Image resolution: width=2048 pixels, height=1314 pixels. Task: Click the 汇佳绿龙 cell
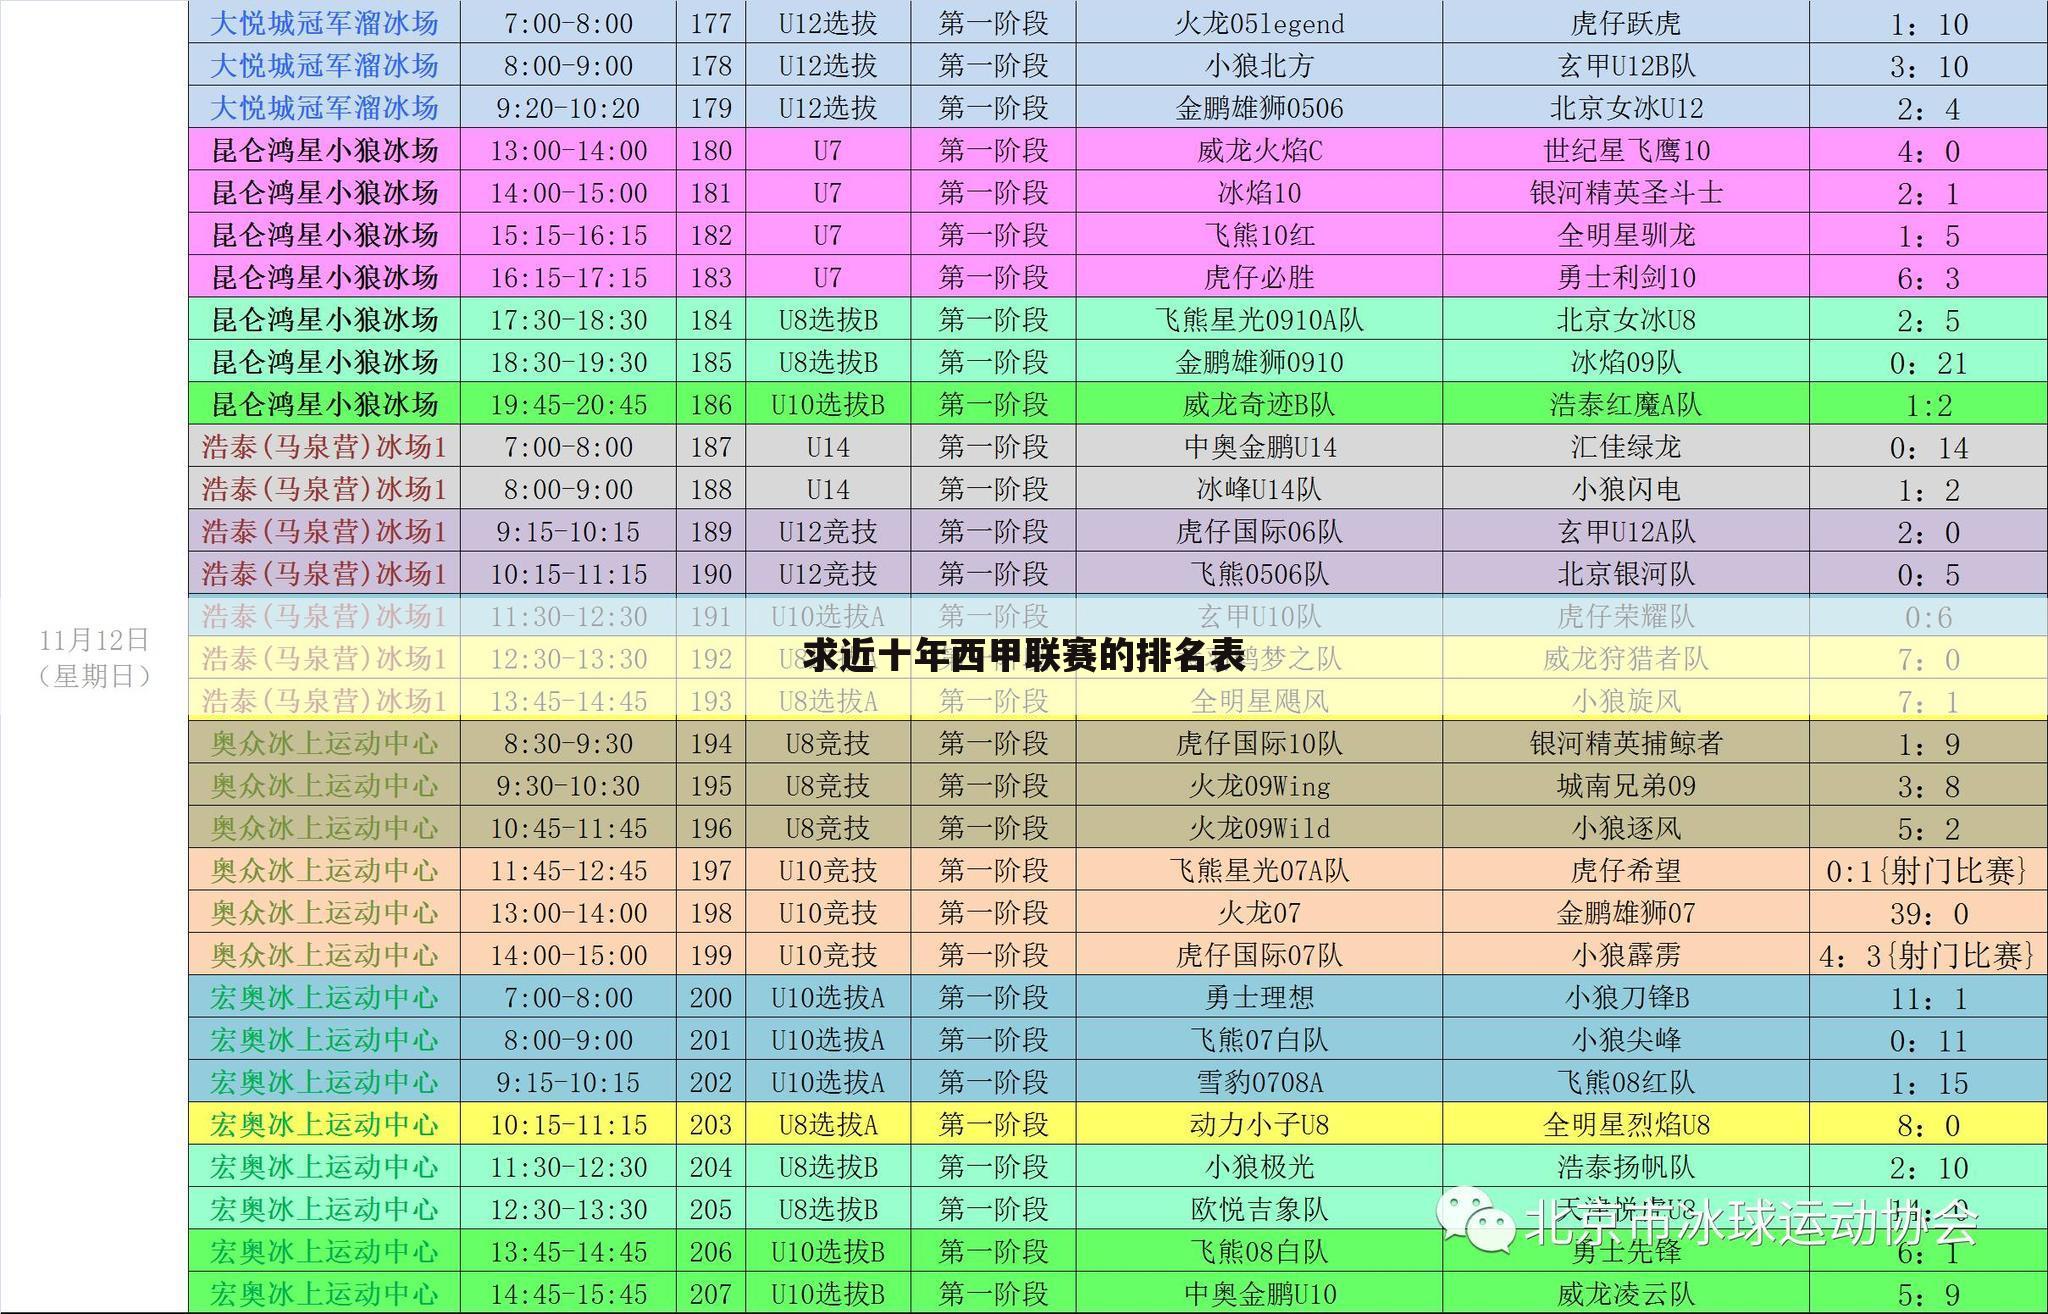tap(1626, 447)
